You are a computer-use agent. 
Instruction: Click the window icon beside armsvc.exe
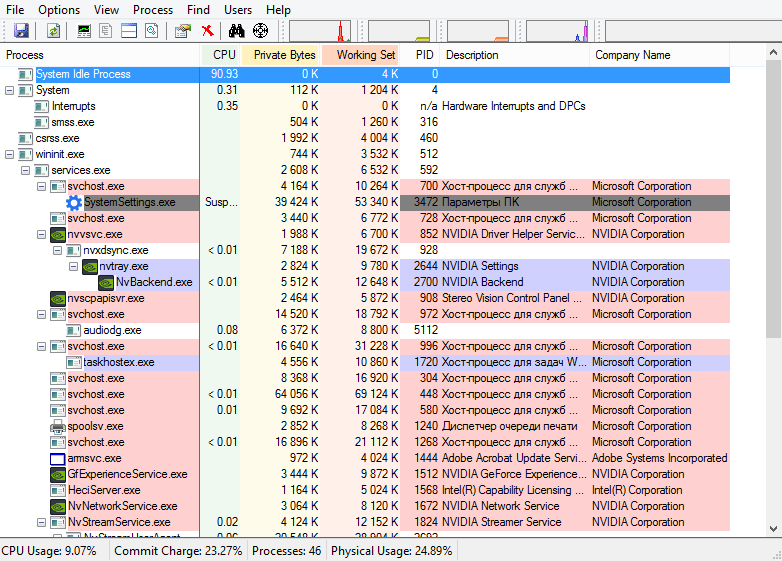58,458
